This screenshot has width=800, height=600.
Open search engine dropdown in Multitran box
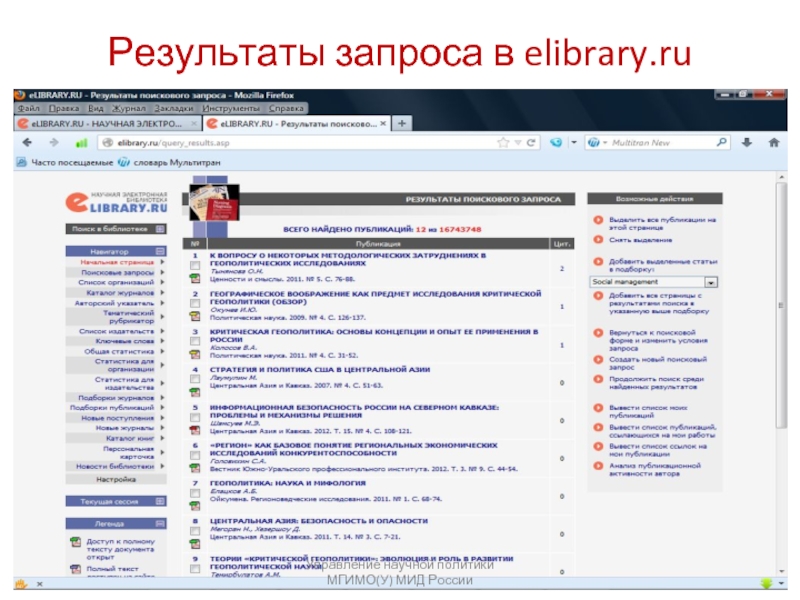[x=605, y=143]
